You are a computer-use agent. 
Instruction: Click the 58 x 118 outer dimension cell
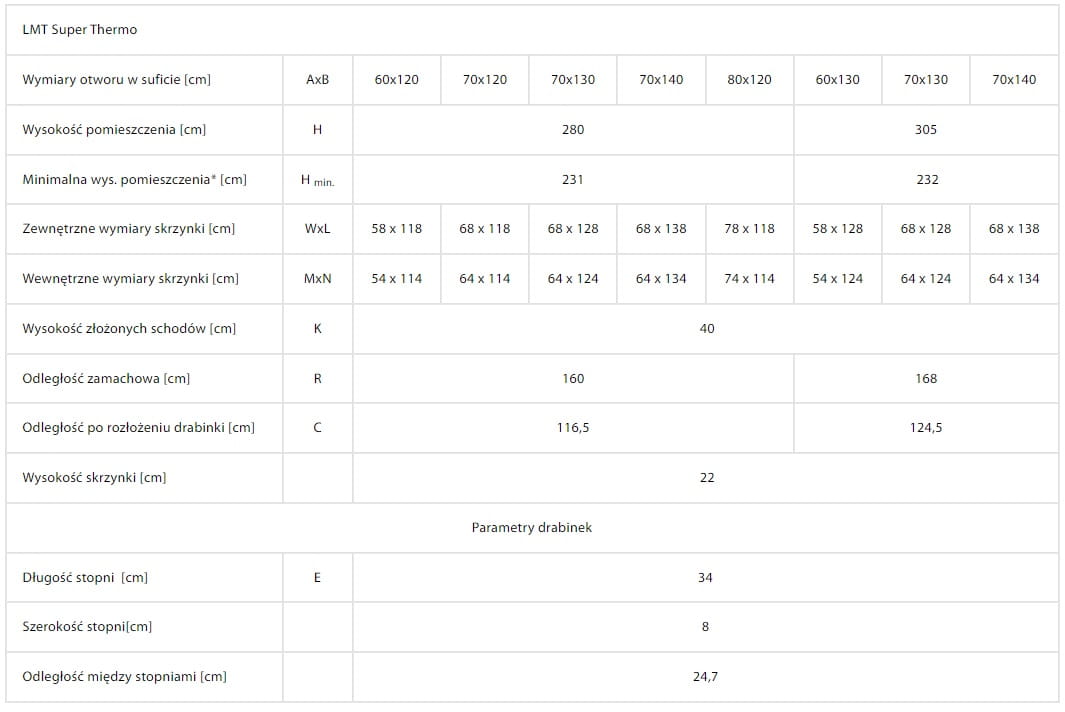pyautogui.click(x=396, y=229)
